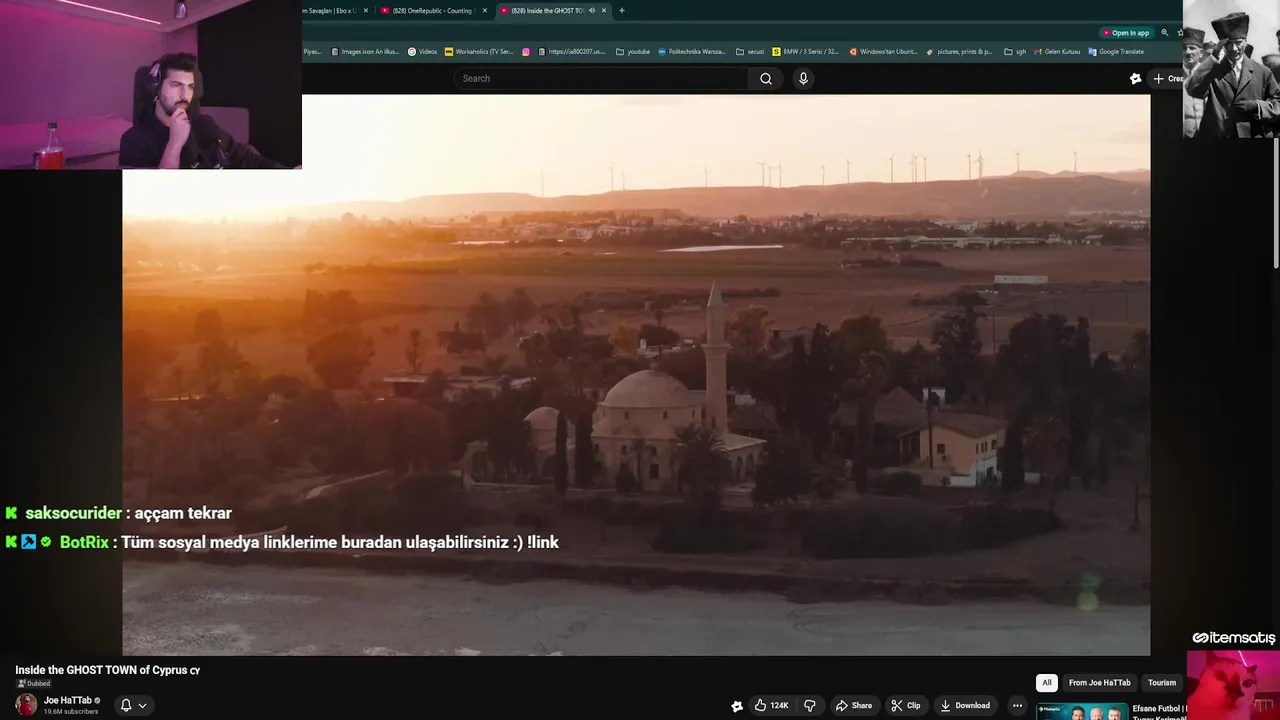
Task: Click the Share button
Action: [x=853, y=705]
